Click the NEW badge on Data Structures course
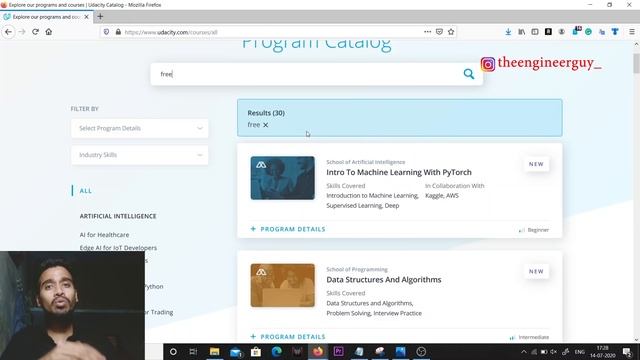Viewport: 640px width, 360px height. pyautogui.click(x=536, y=271)
